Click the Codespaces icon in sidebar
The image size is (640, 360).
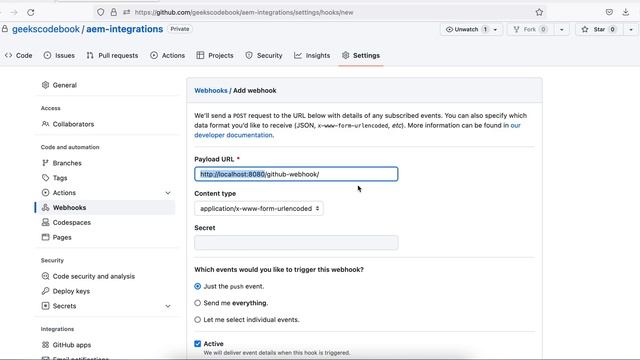45,222
